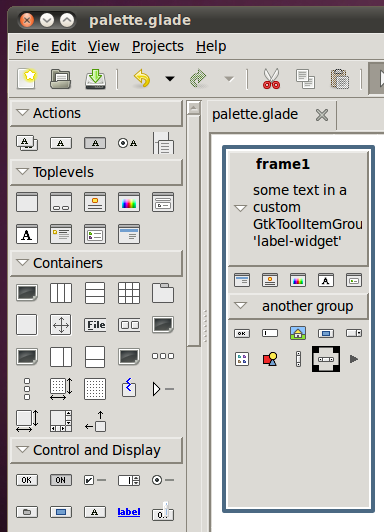Open the redo history dropdown arrow
Screen dimensions: 384x532
point(229,79)
